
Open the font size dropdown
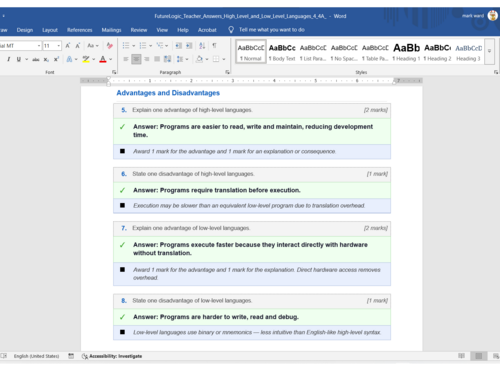click(x=59, y=46)
